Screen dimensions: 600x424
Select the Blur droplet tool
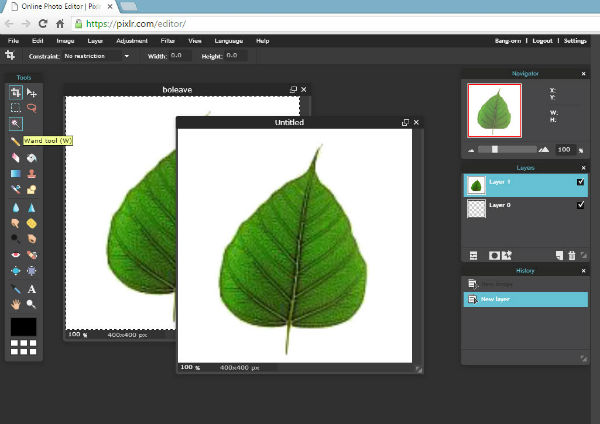tap(16, 208)
